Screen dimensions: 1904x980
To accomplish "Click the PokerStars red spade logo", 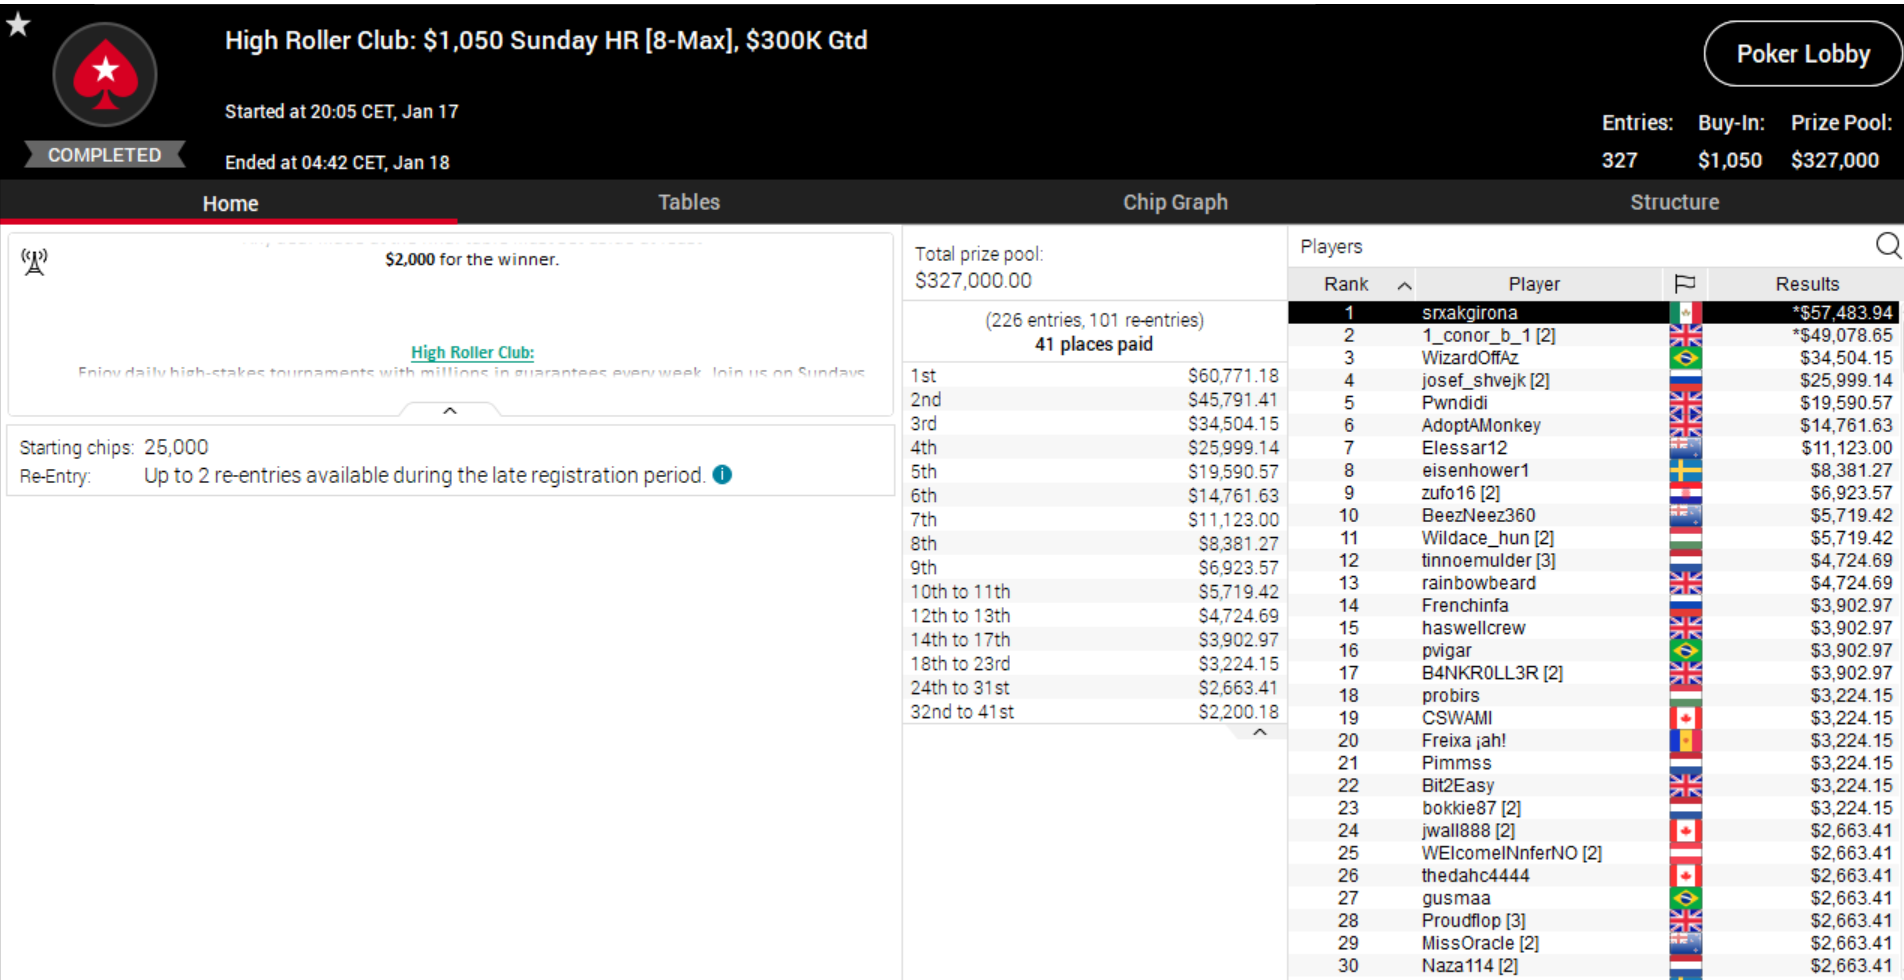I will point(105,75).
